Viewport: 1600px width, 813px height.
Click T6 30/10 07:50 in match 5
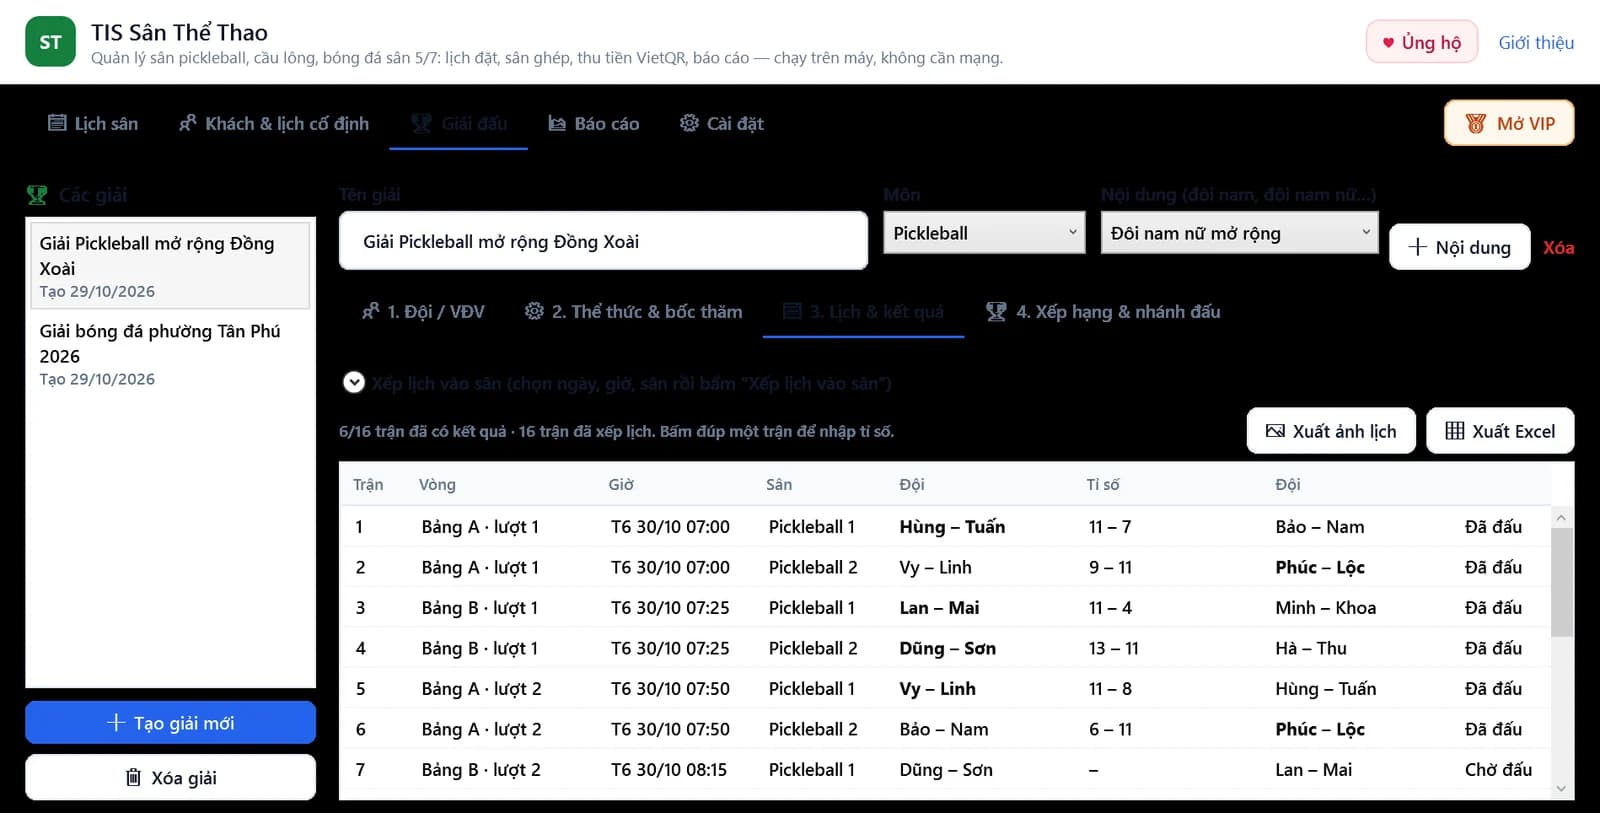670,688
